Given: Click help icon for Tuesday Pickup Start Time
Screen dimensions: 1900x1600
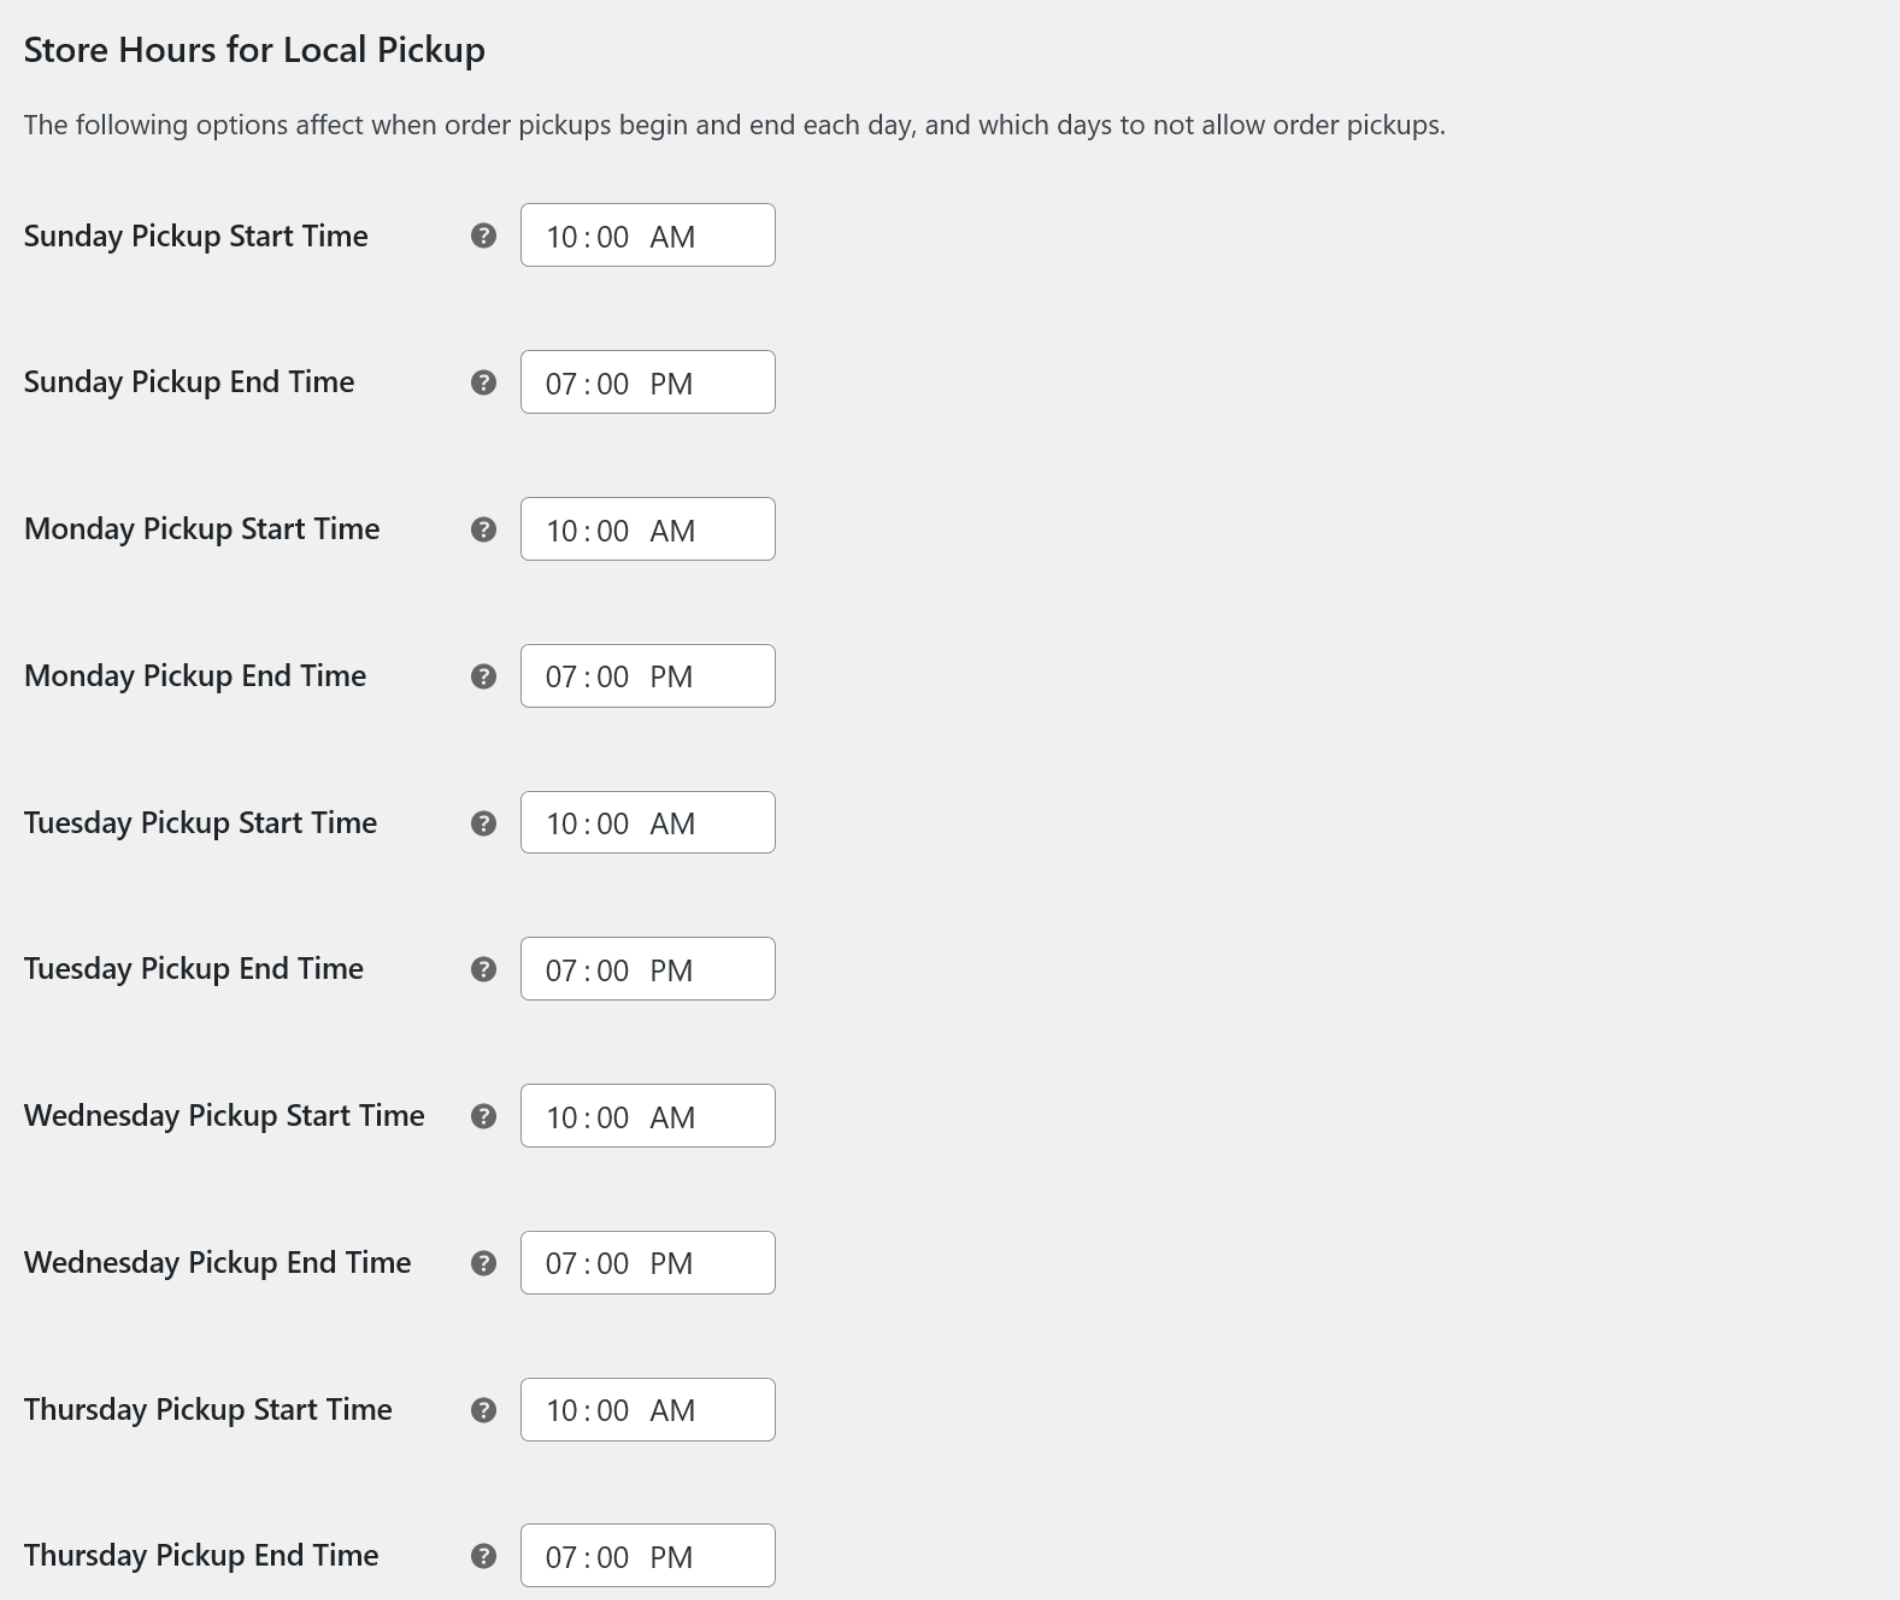Looking at the screenshot, I should [x=483, y=824].
